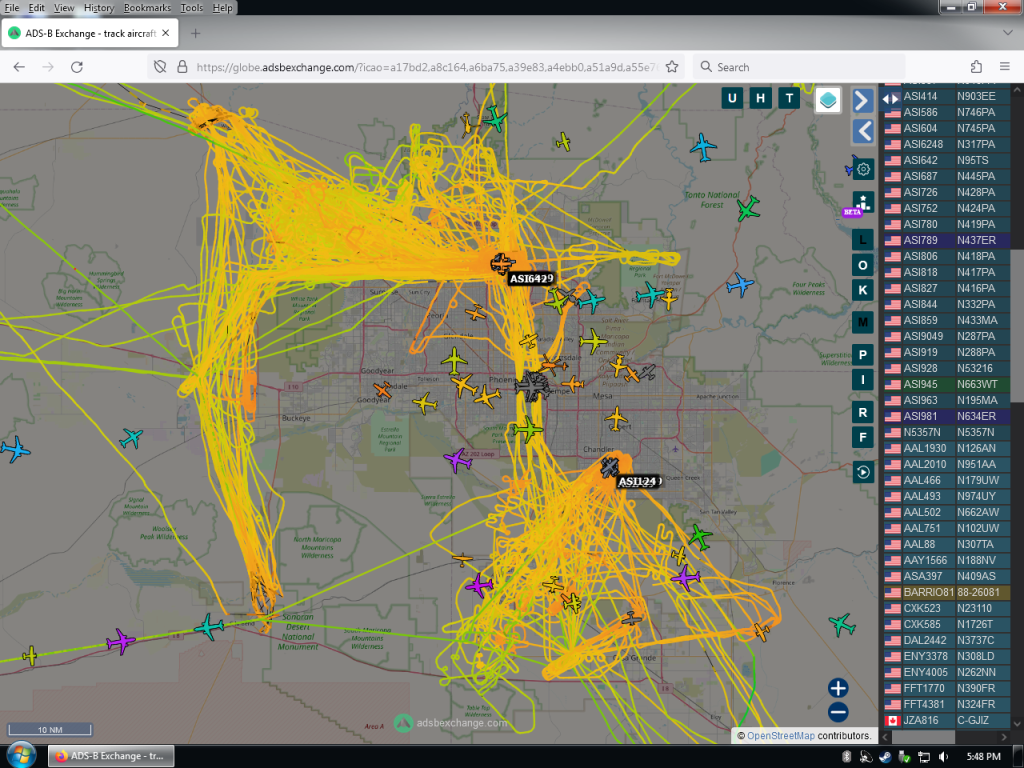Image resolution: width=1024 pixels, height=768 pixels.
Task: Click the Bluetooth tray icon
Action: tap(846, 756)
